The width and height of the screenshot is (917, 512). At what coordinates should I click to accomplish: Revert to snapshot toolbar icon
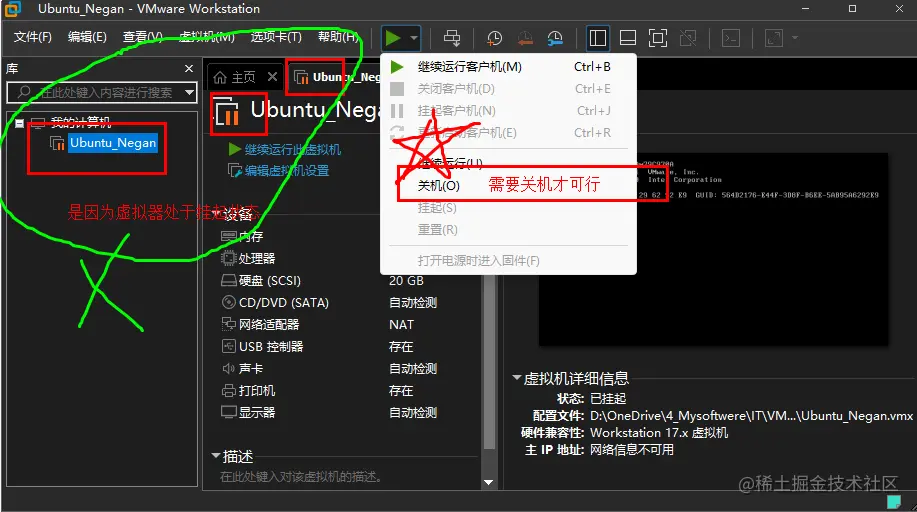pos(525,38)
